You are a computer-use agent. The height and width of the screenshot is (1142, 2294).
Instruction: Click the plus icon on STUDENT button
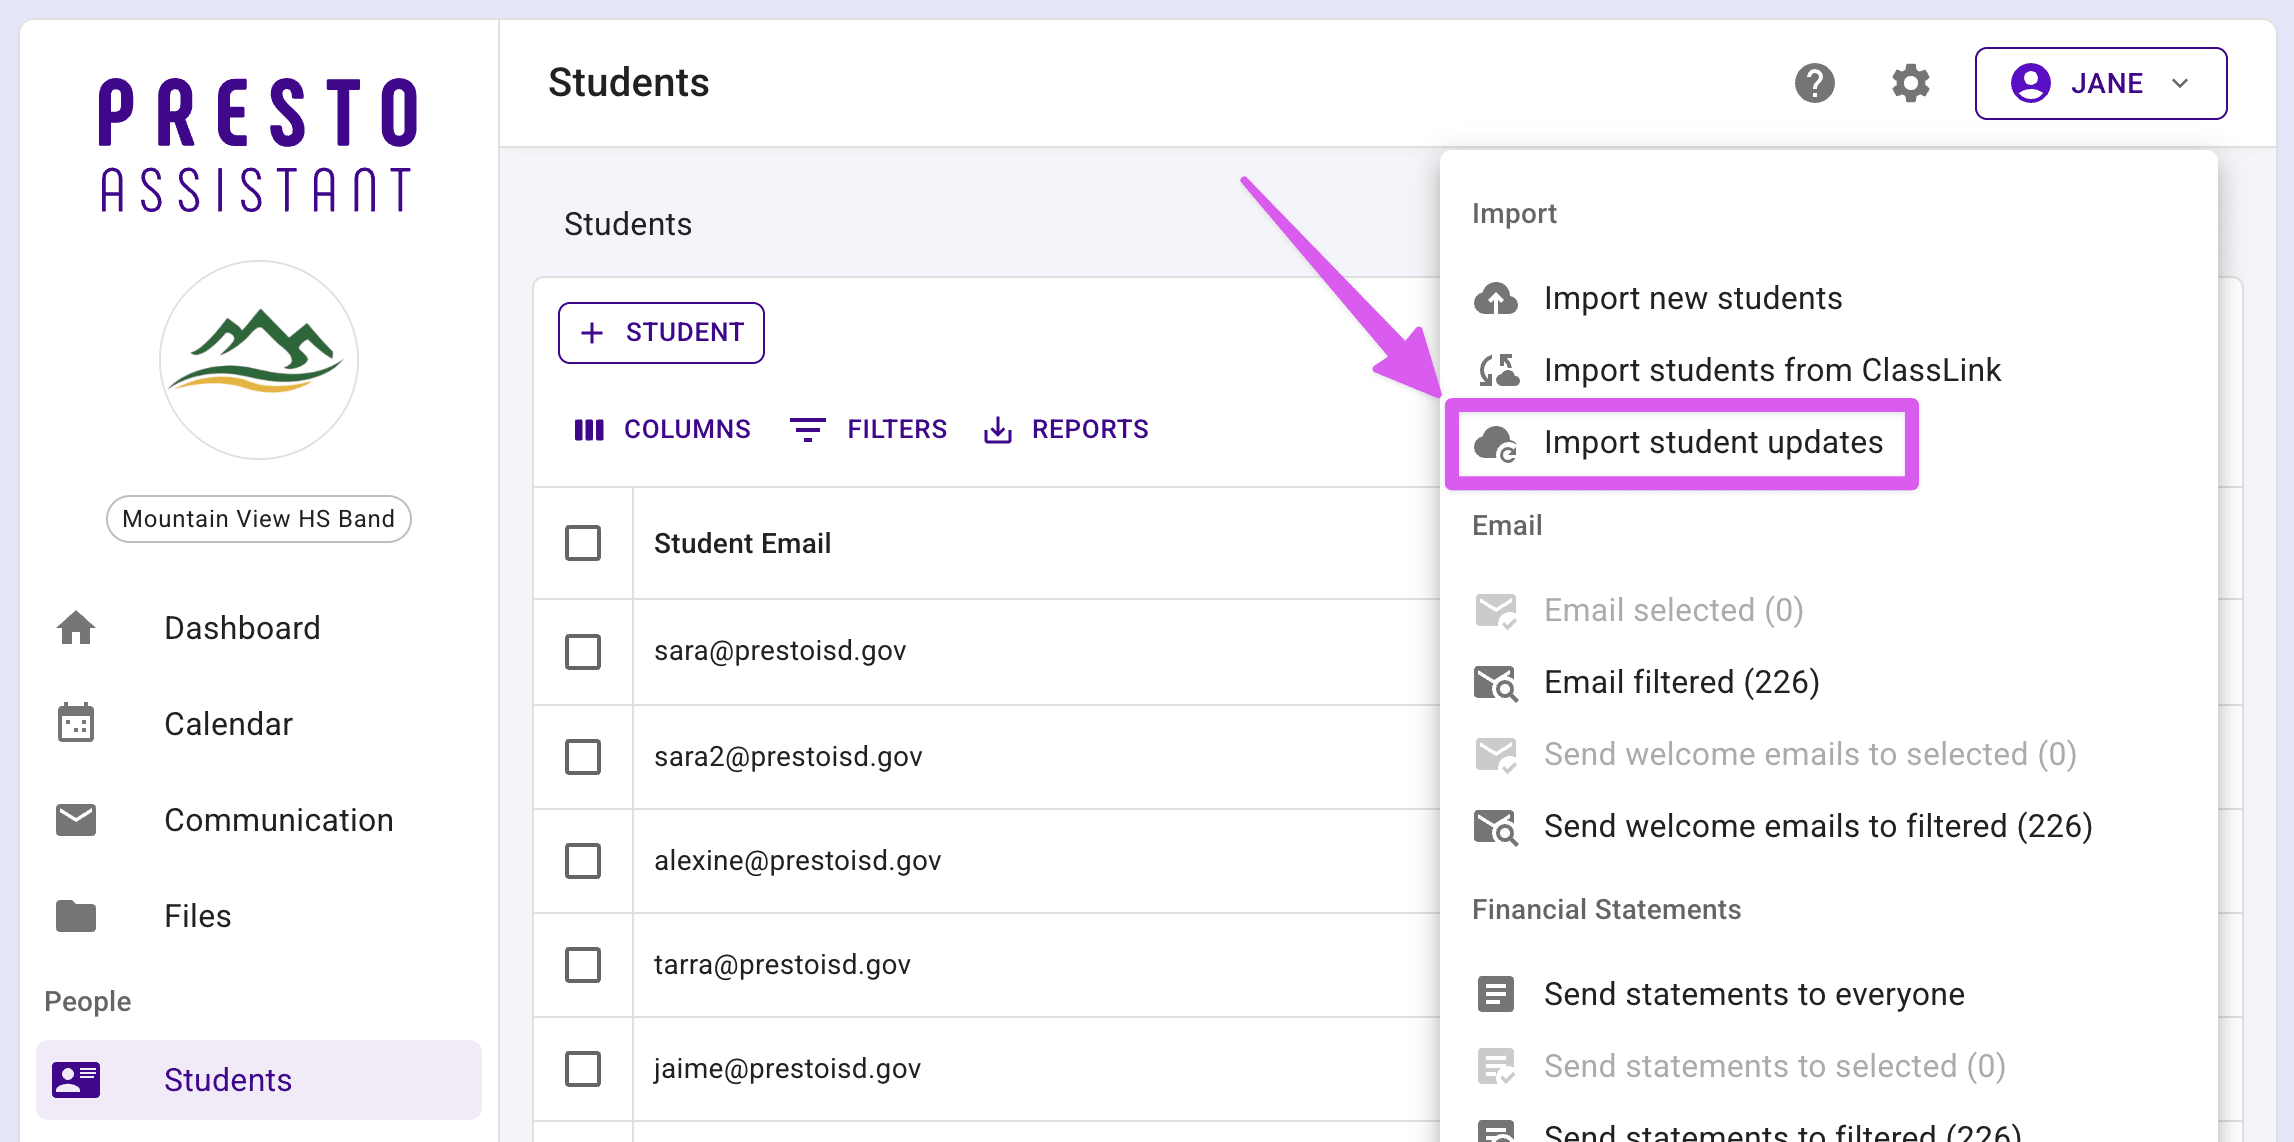pos(592,333)
